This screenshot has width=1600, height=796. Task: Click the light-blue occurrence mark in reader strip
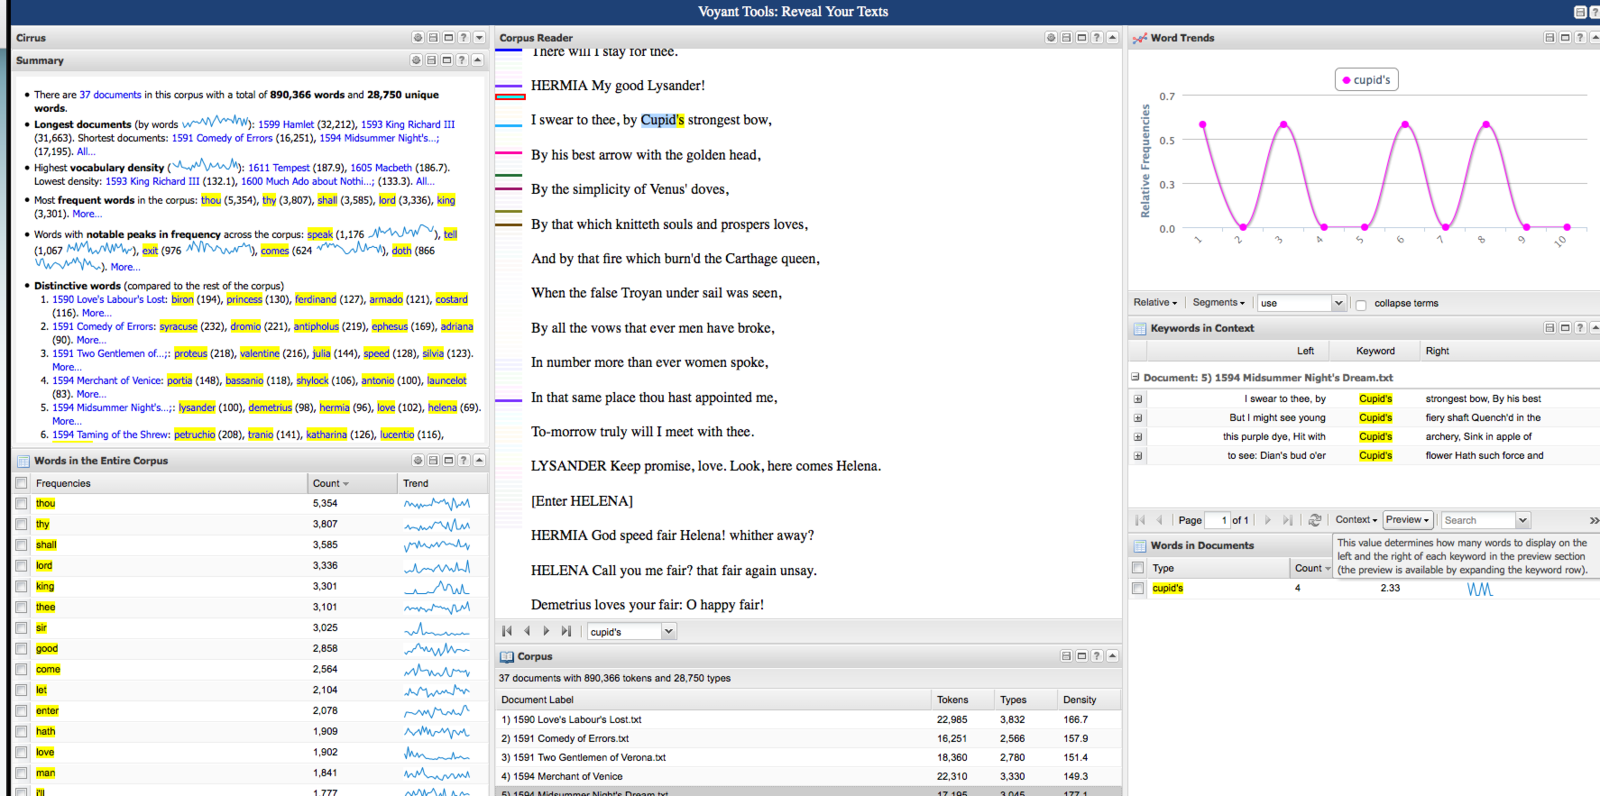(509, 126)
